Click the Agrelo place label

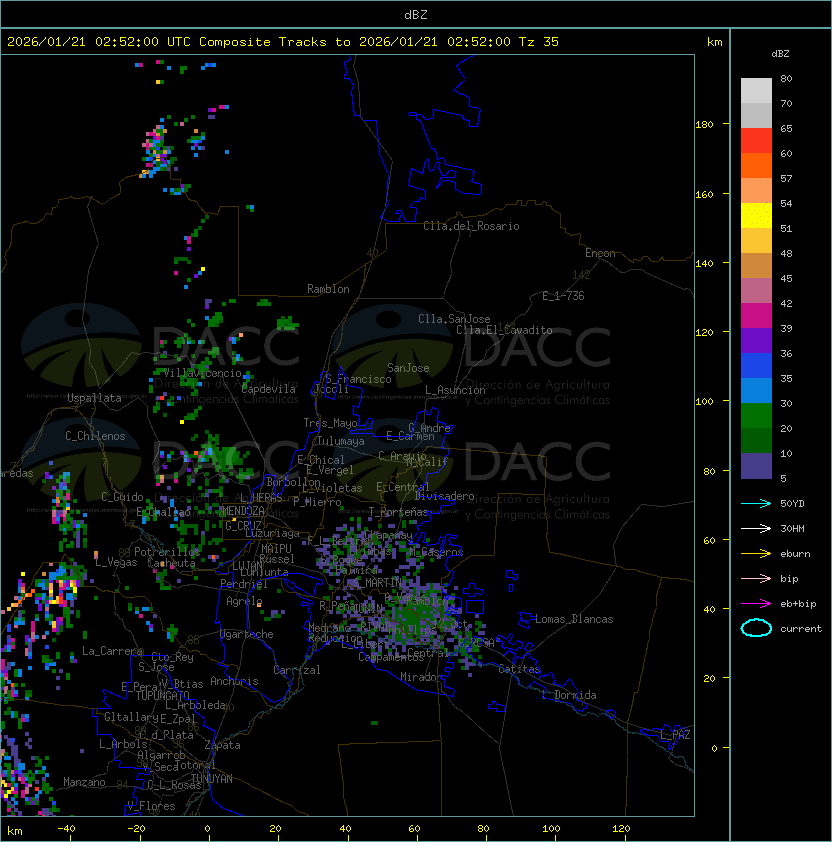[x=244, y=601]
